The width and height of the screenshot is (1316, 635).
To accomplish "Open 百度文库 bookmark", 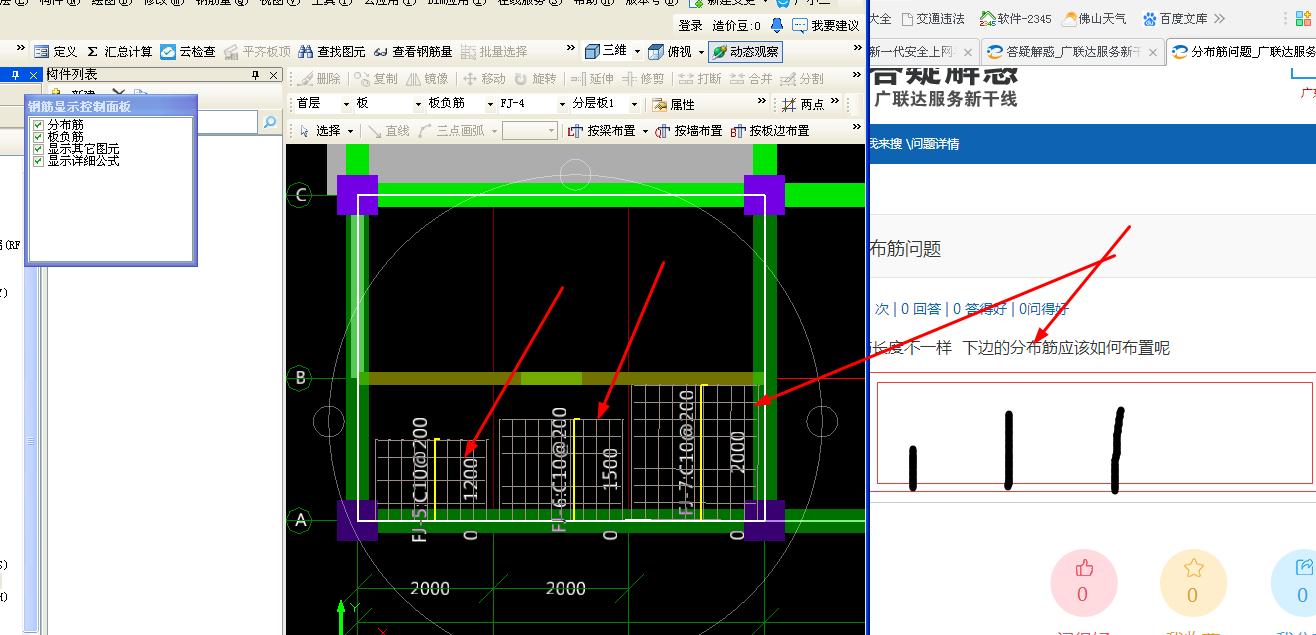I will click(1175, 19).
